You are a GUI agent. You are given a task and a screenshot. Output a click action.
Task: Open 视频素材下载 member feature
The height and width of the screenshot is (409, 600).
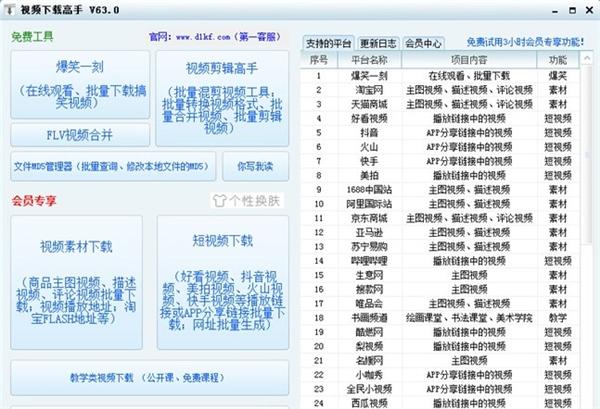77,282
